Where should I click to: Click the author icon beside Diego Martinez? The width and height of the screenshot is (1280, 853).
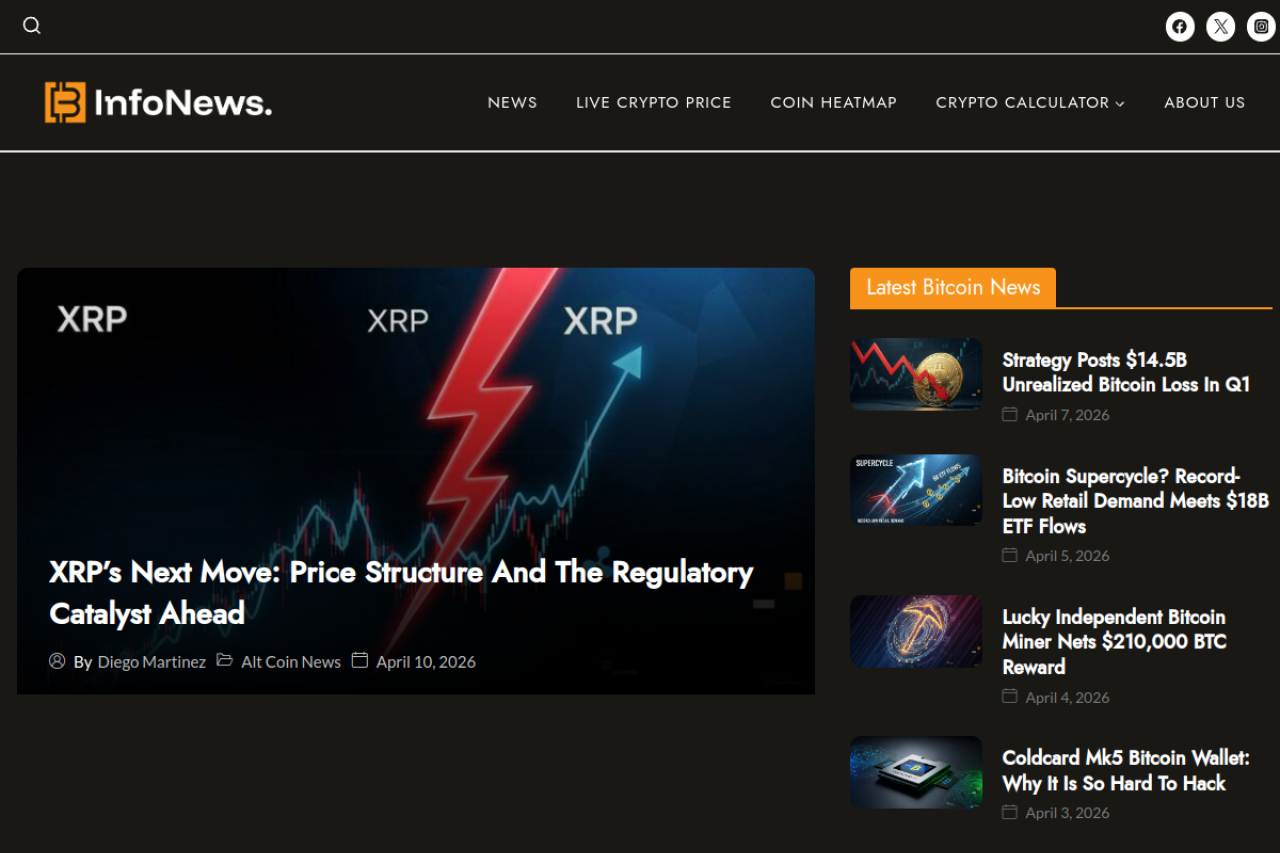(57, 661)
